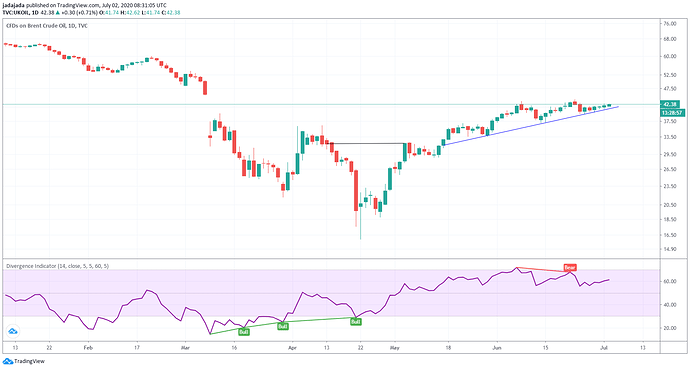
Task: Click the TVC:UKOIL symbol header text
Action: [x=16, y=13]
